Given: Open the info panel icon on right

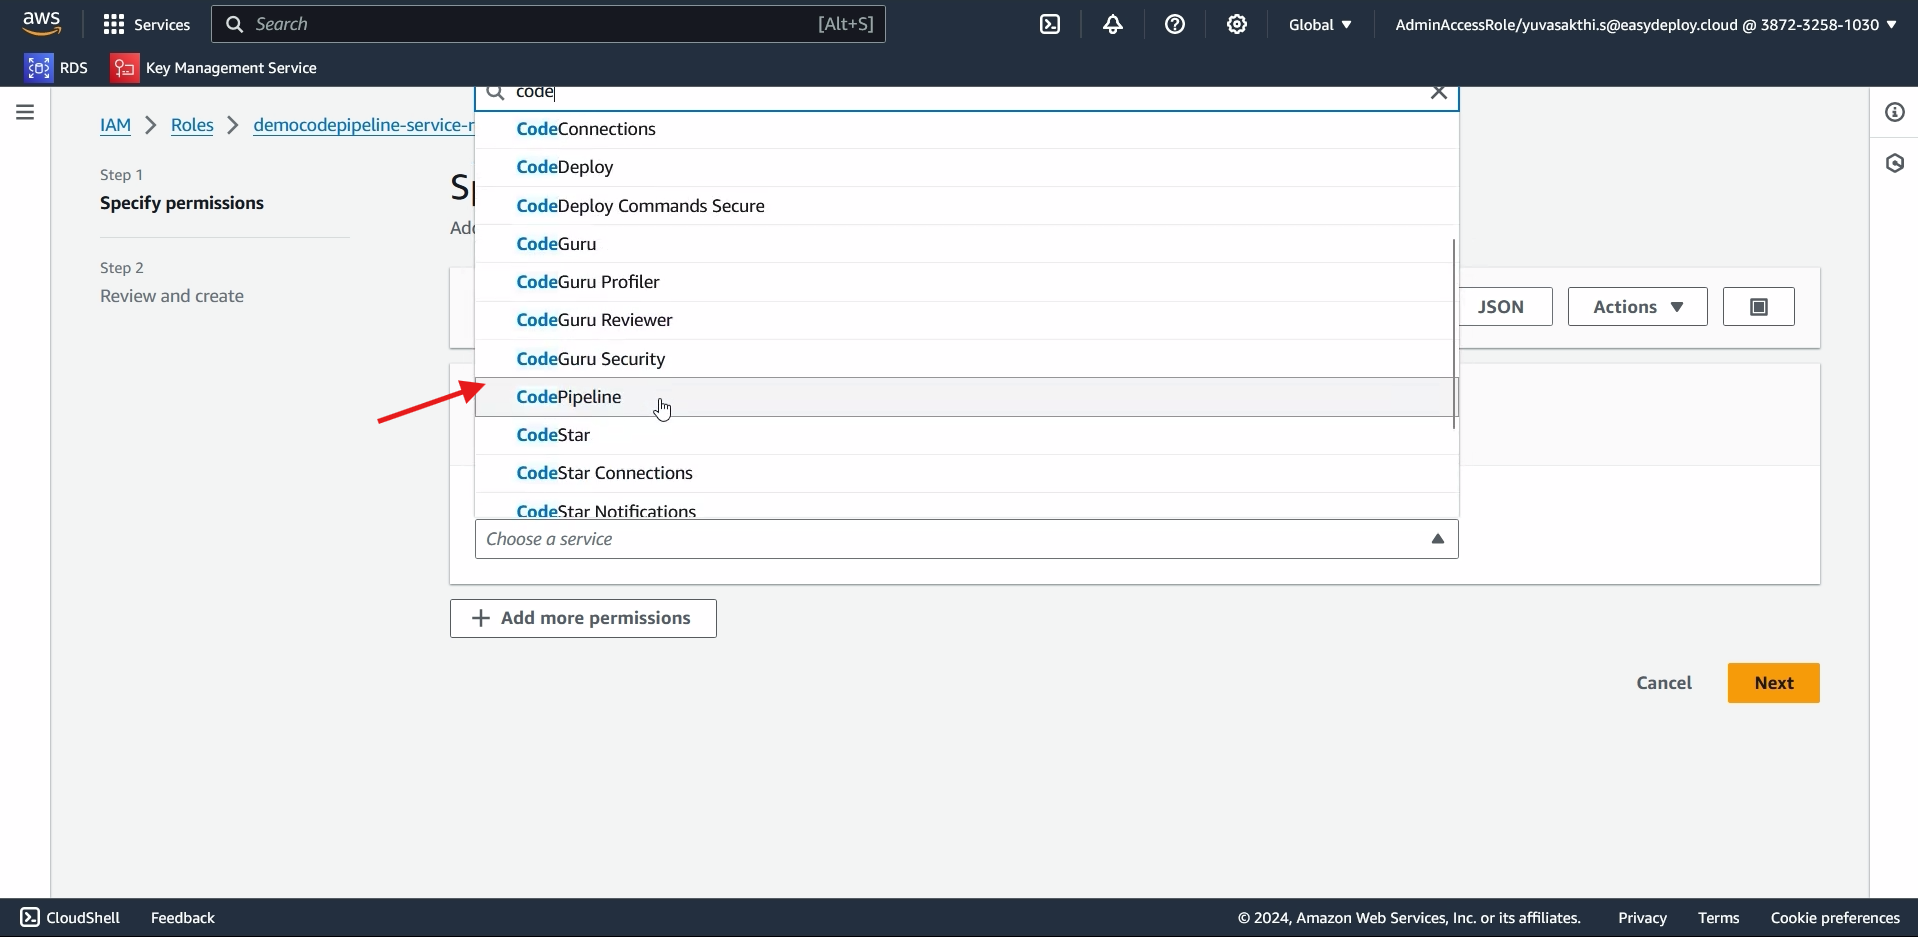Looking at the screenshot, I should click(1894, 112).
